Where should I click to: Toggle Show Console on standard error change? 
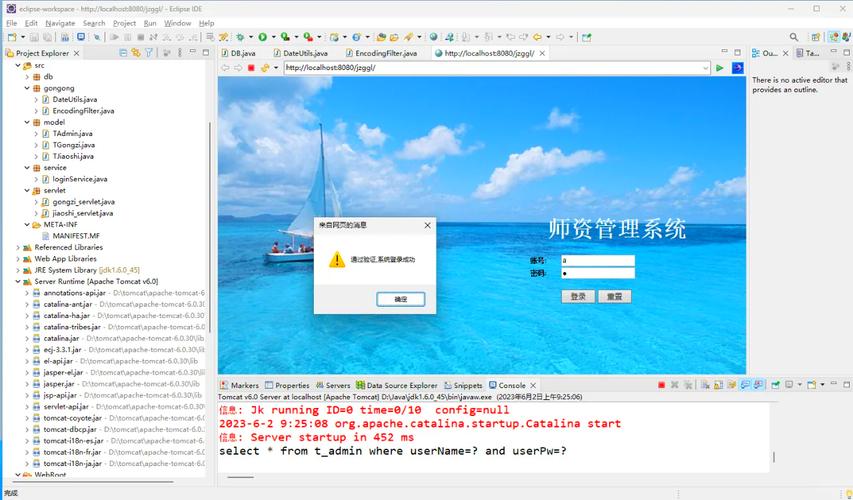click(x=758, y=385)
